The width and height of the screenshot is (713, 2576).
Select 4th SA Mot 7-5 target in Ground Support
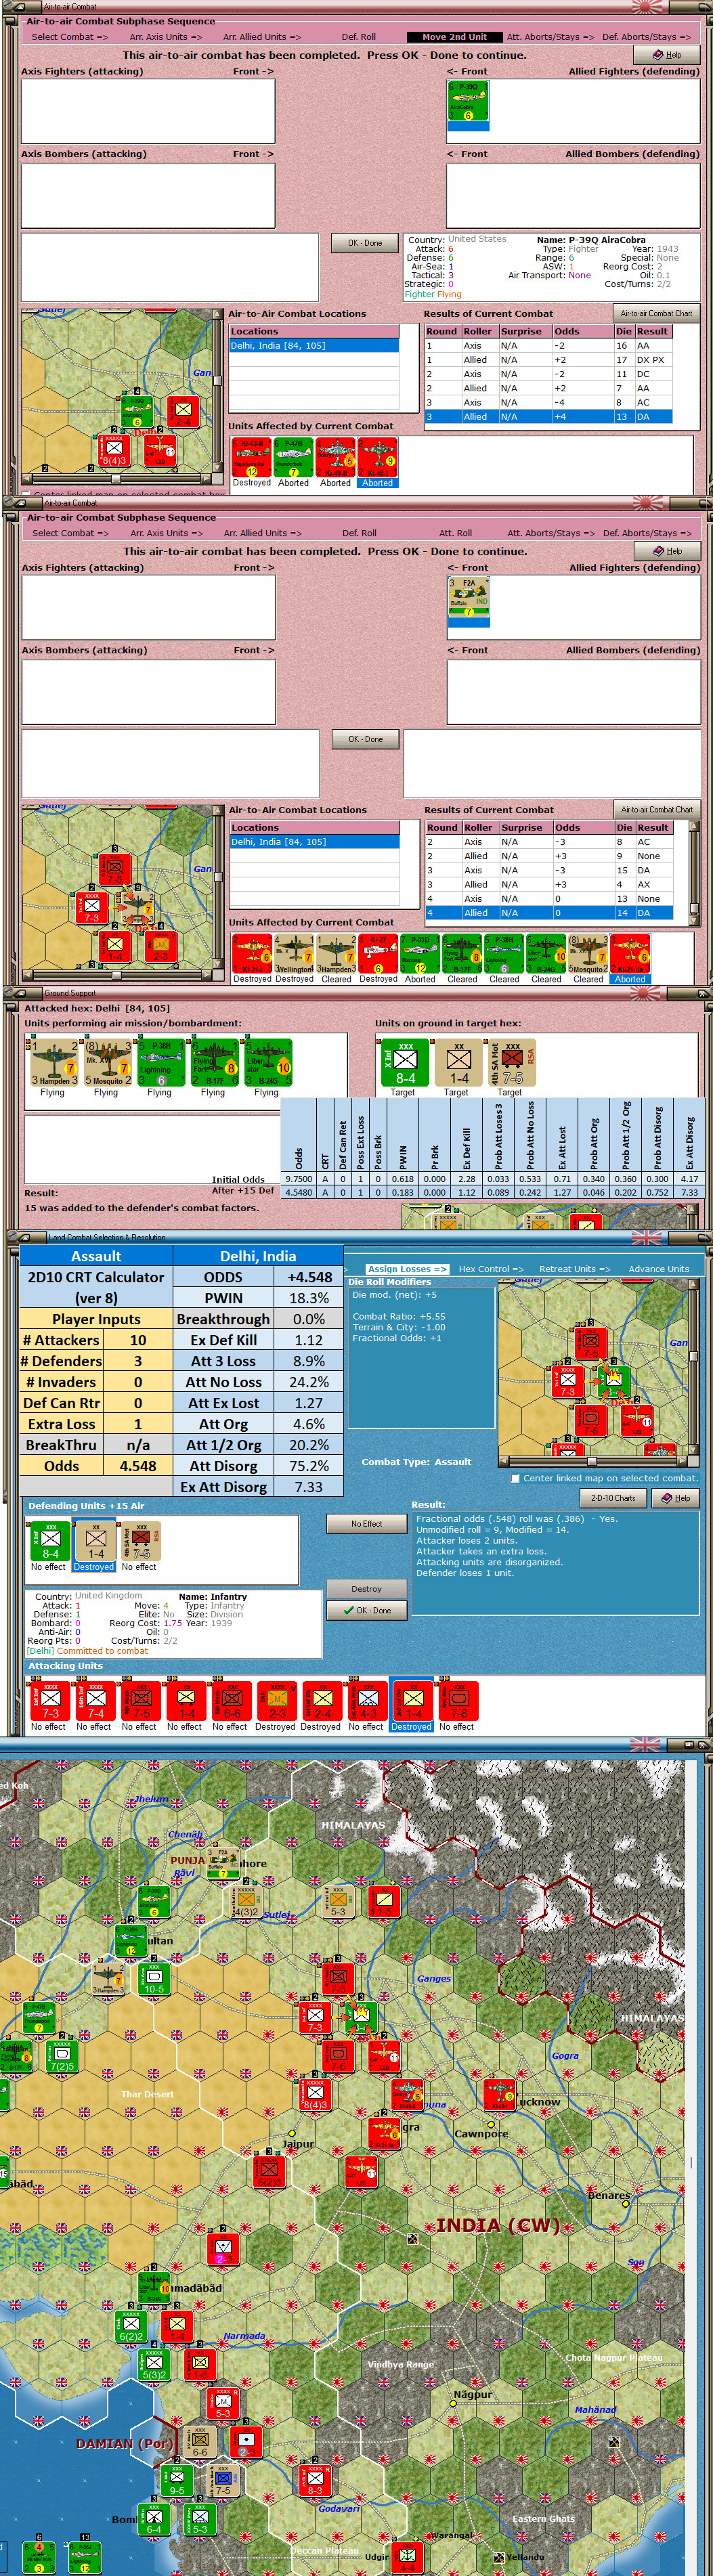(x=511, y=1062)
